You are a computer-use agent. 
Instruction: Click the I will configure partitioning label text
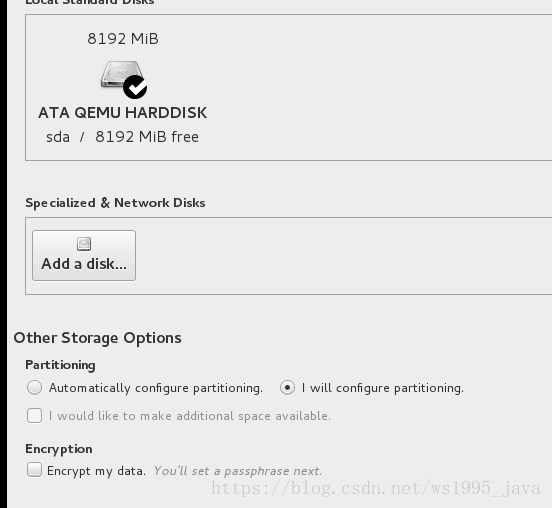tap(383, 388)
